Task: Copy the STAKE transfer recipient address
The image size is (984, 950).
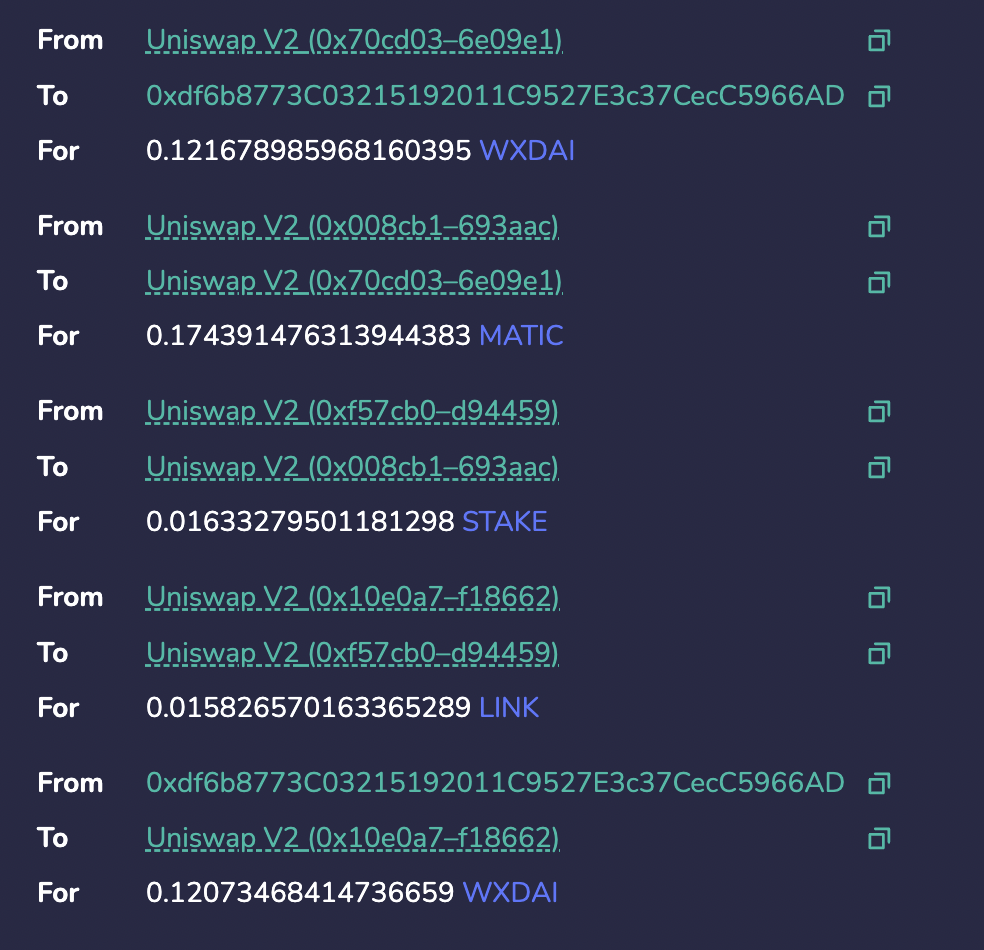Action: 879,466
